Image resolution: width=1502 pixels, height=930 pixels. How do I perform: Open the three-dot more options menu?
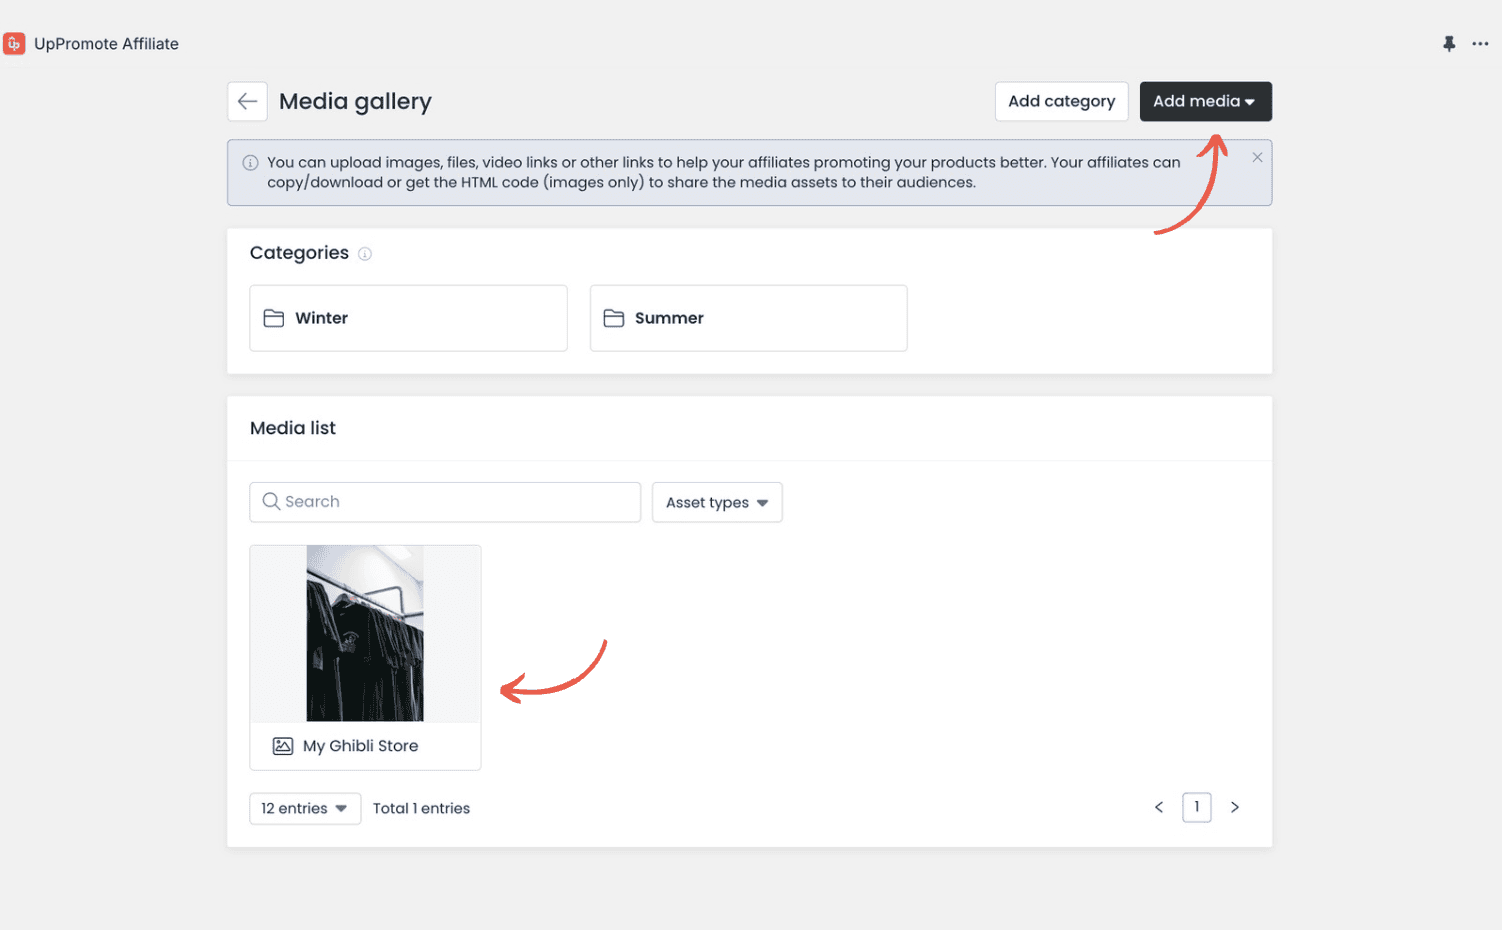point(1480,44)
